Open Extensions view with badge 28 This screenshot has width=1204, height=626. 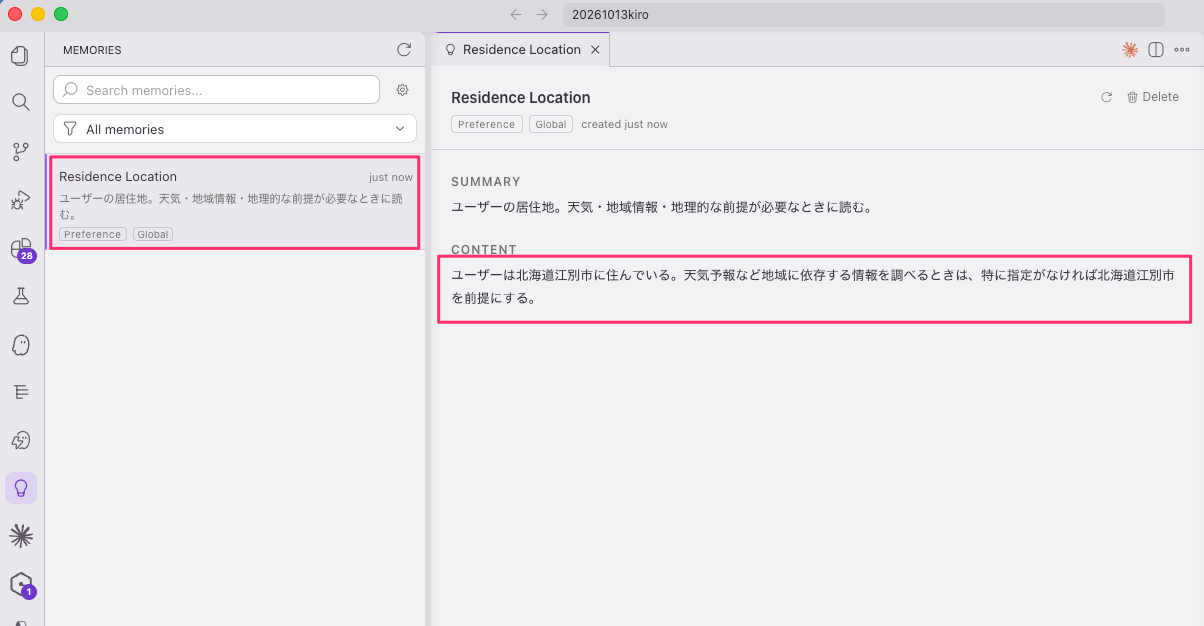pos(21,248)
